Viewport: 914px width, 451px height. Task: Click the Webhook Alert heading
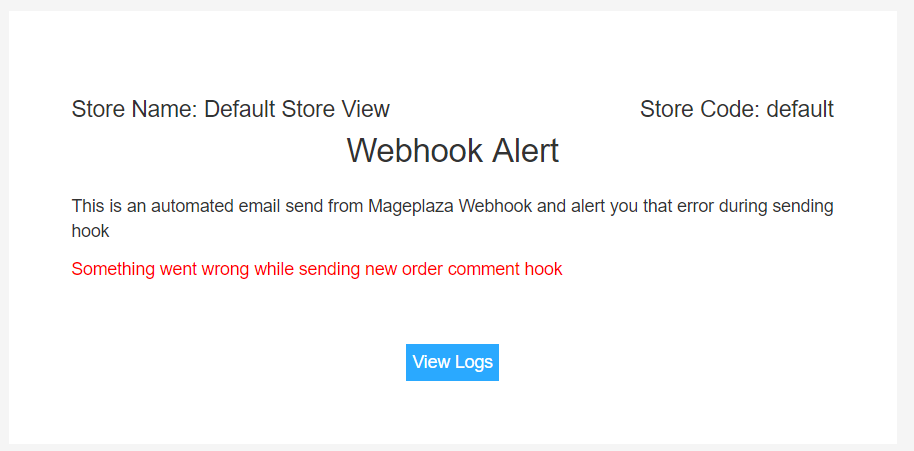pyautogui.click(x=452, y=151)
